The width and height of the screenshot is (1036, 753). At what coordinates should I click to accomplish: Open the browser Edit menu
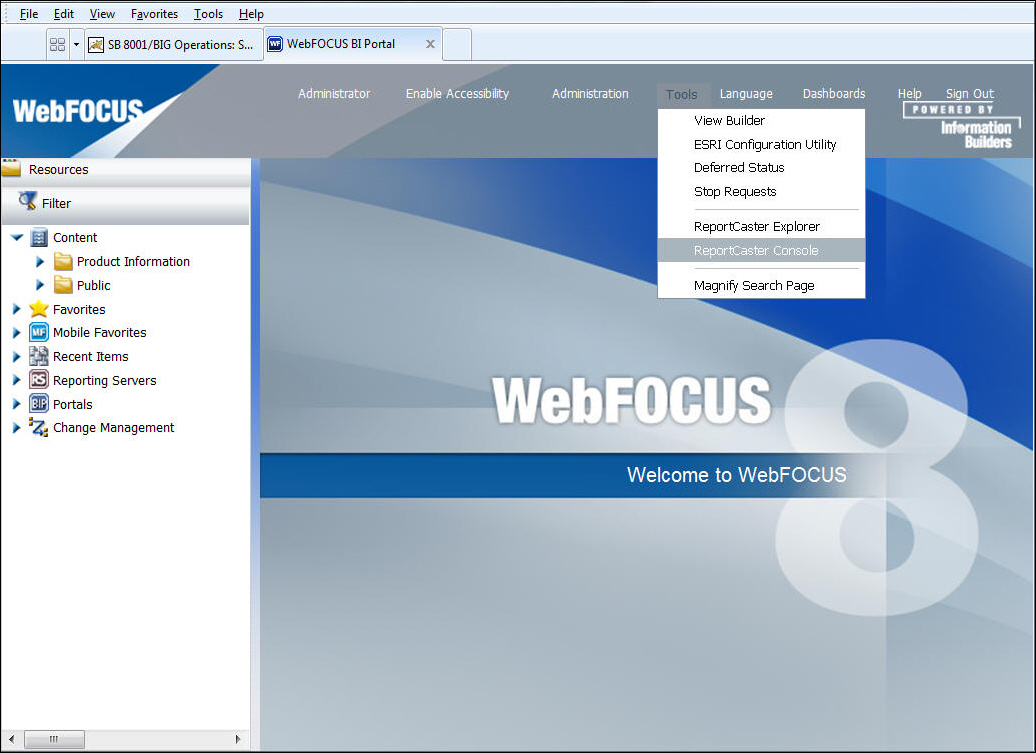tap(63, 13)
